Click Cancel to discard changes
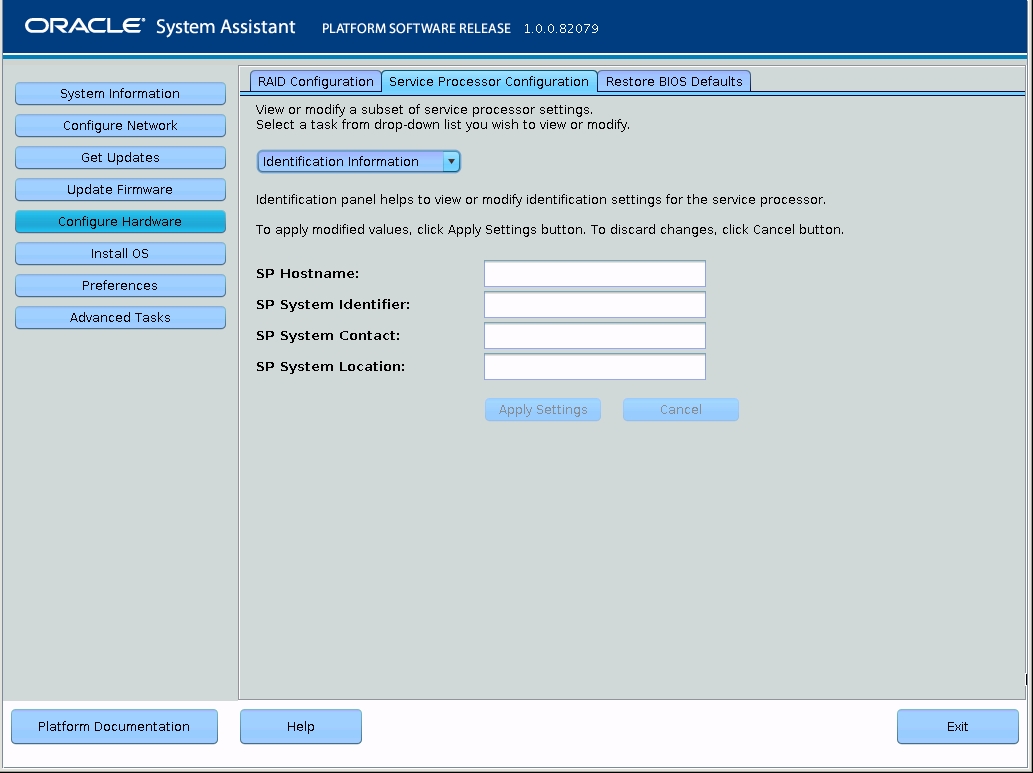The height and width of the screenshot is (773, 1033). 681,409
